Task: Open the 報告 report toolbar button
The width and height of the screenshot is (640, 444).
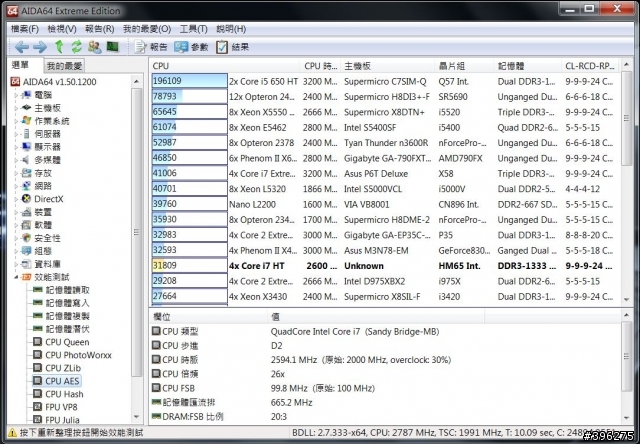Action: coord(151,47)
